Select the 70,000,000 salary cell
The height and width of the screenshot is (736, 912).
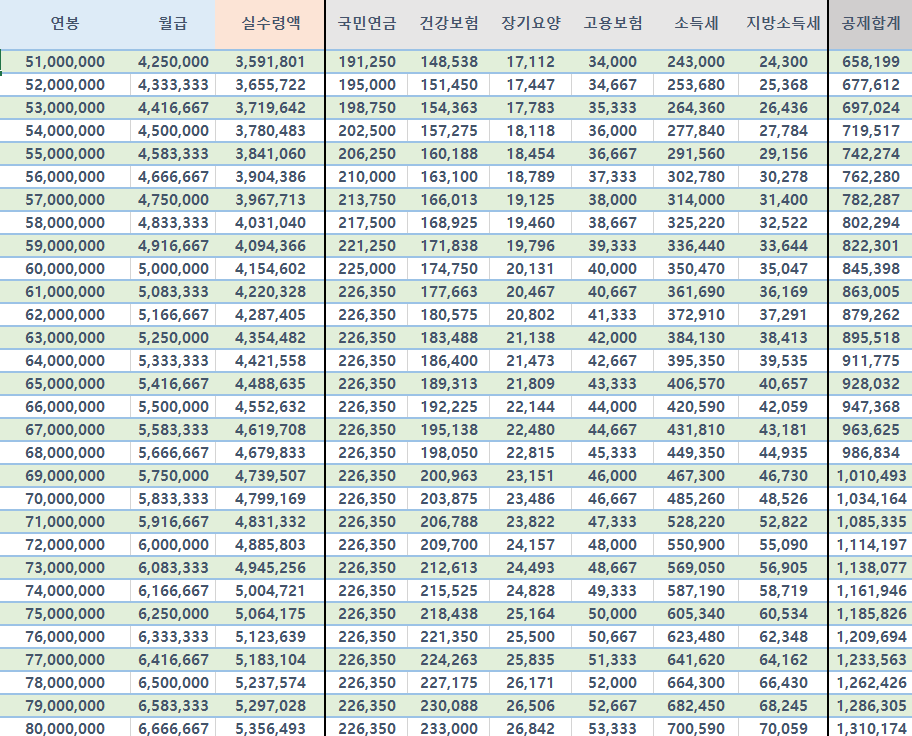65,499
